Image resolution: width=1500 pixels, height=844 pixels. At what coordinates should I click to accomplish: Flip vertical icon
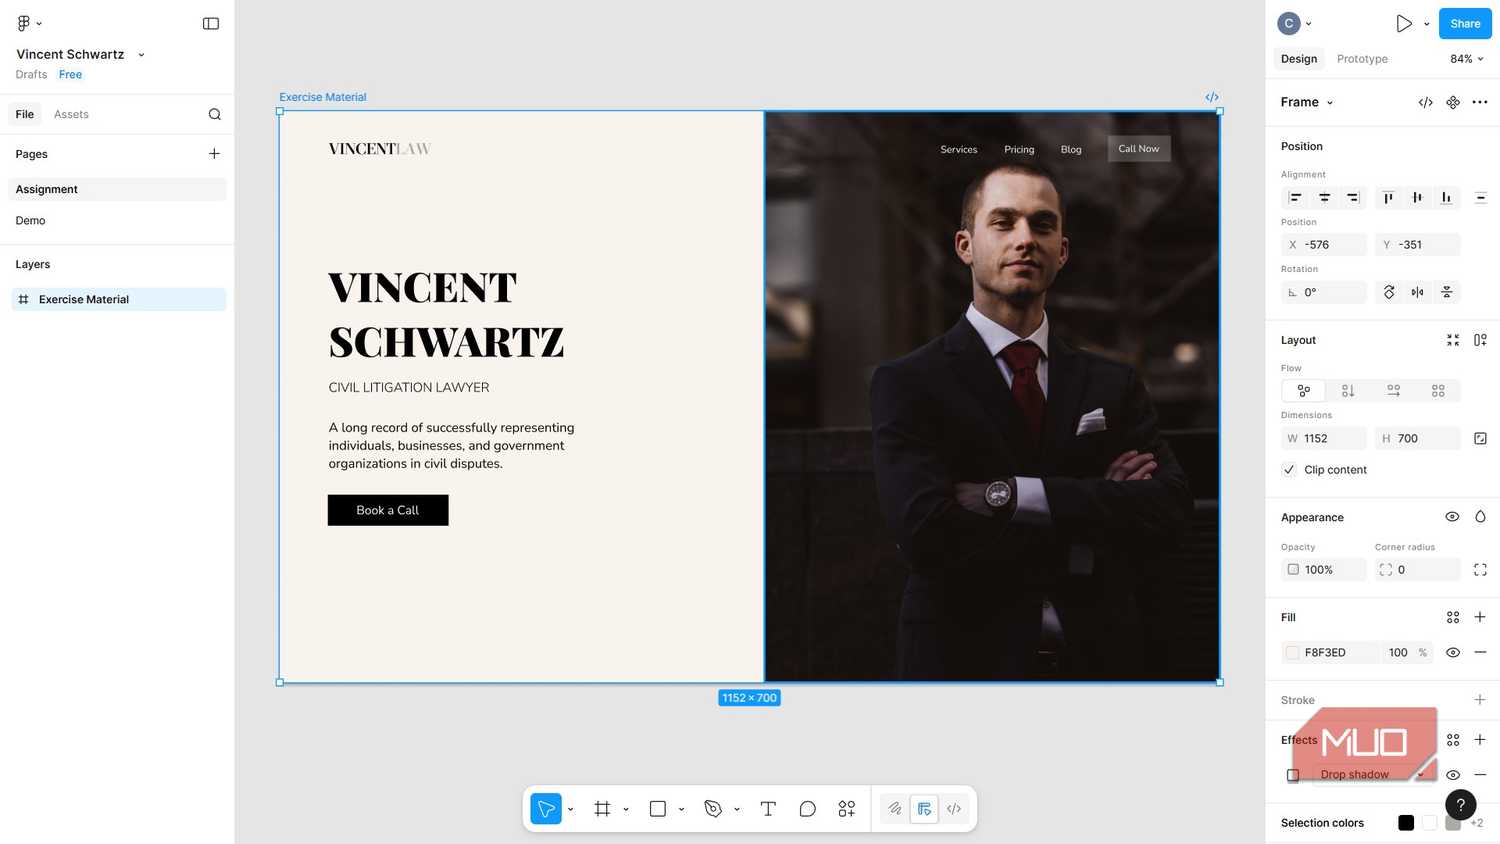1446,292
